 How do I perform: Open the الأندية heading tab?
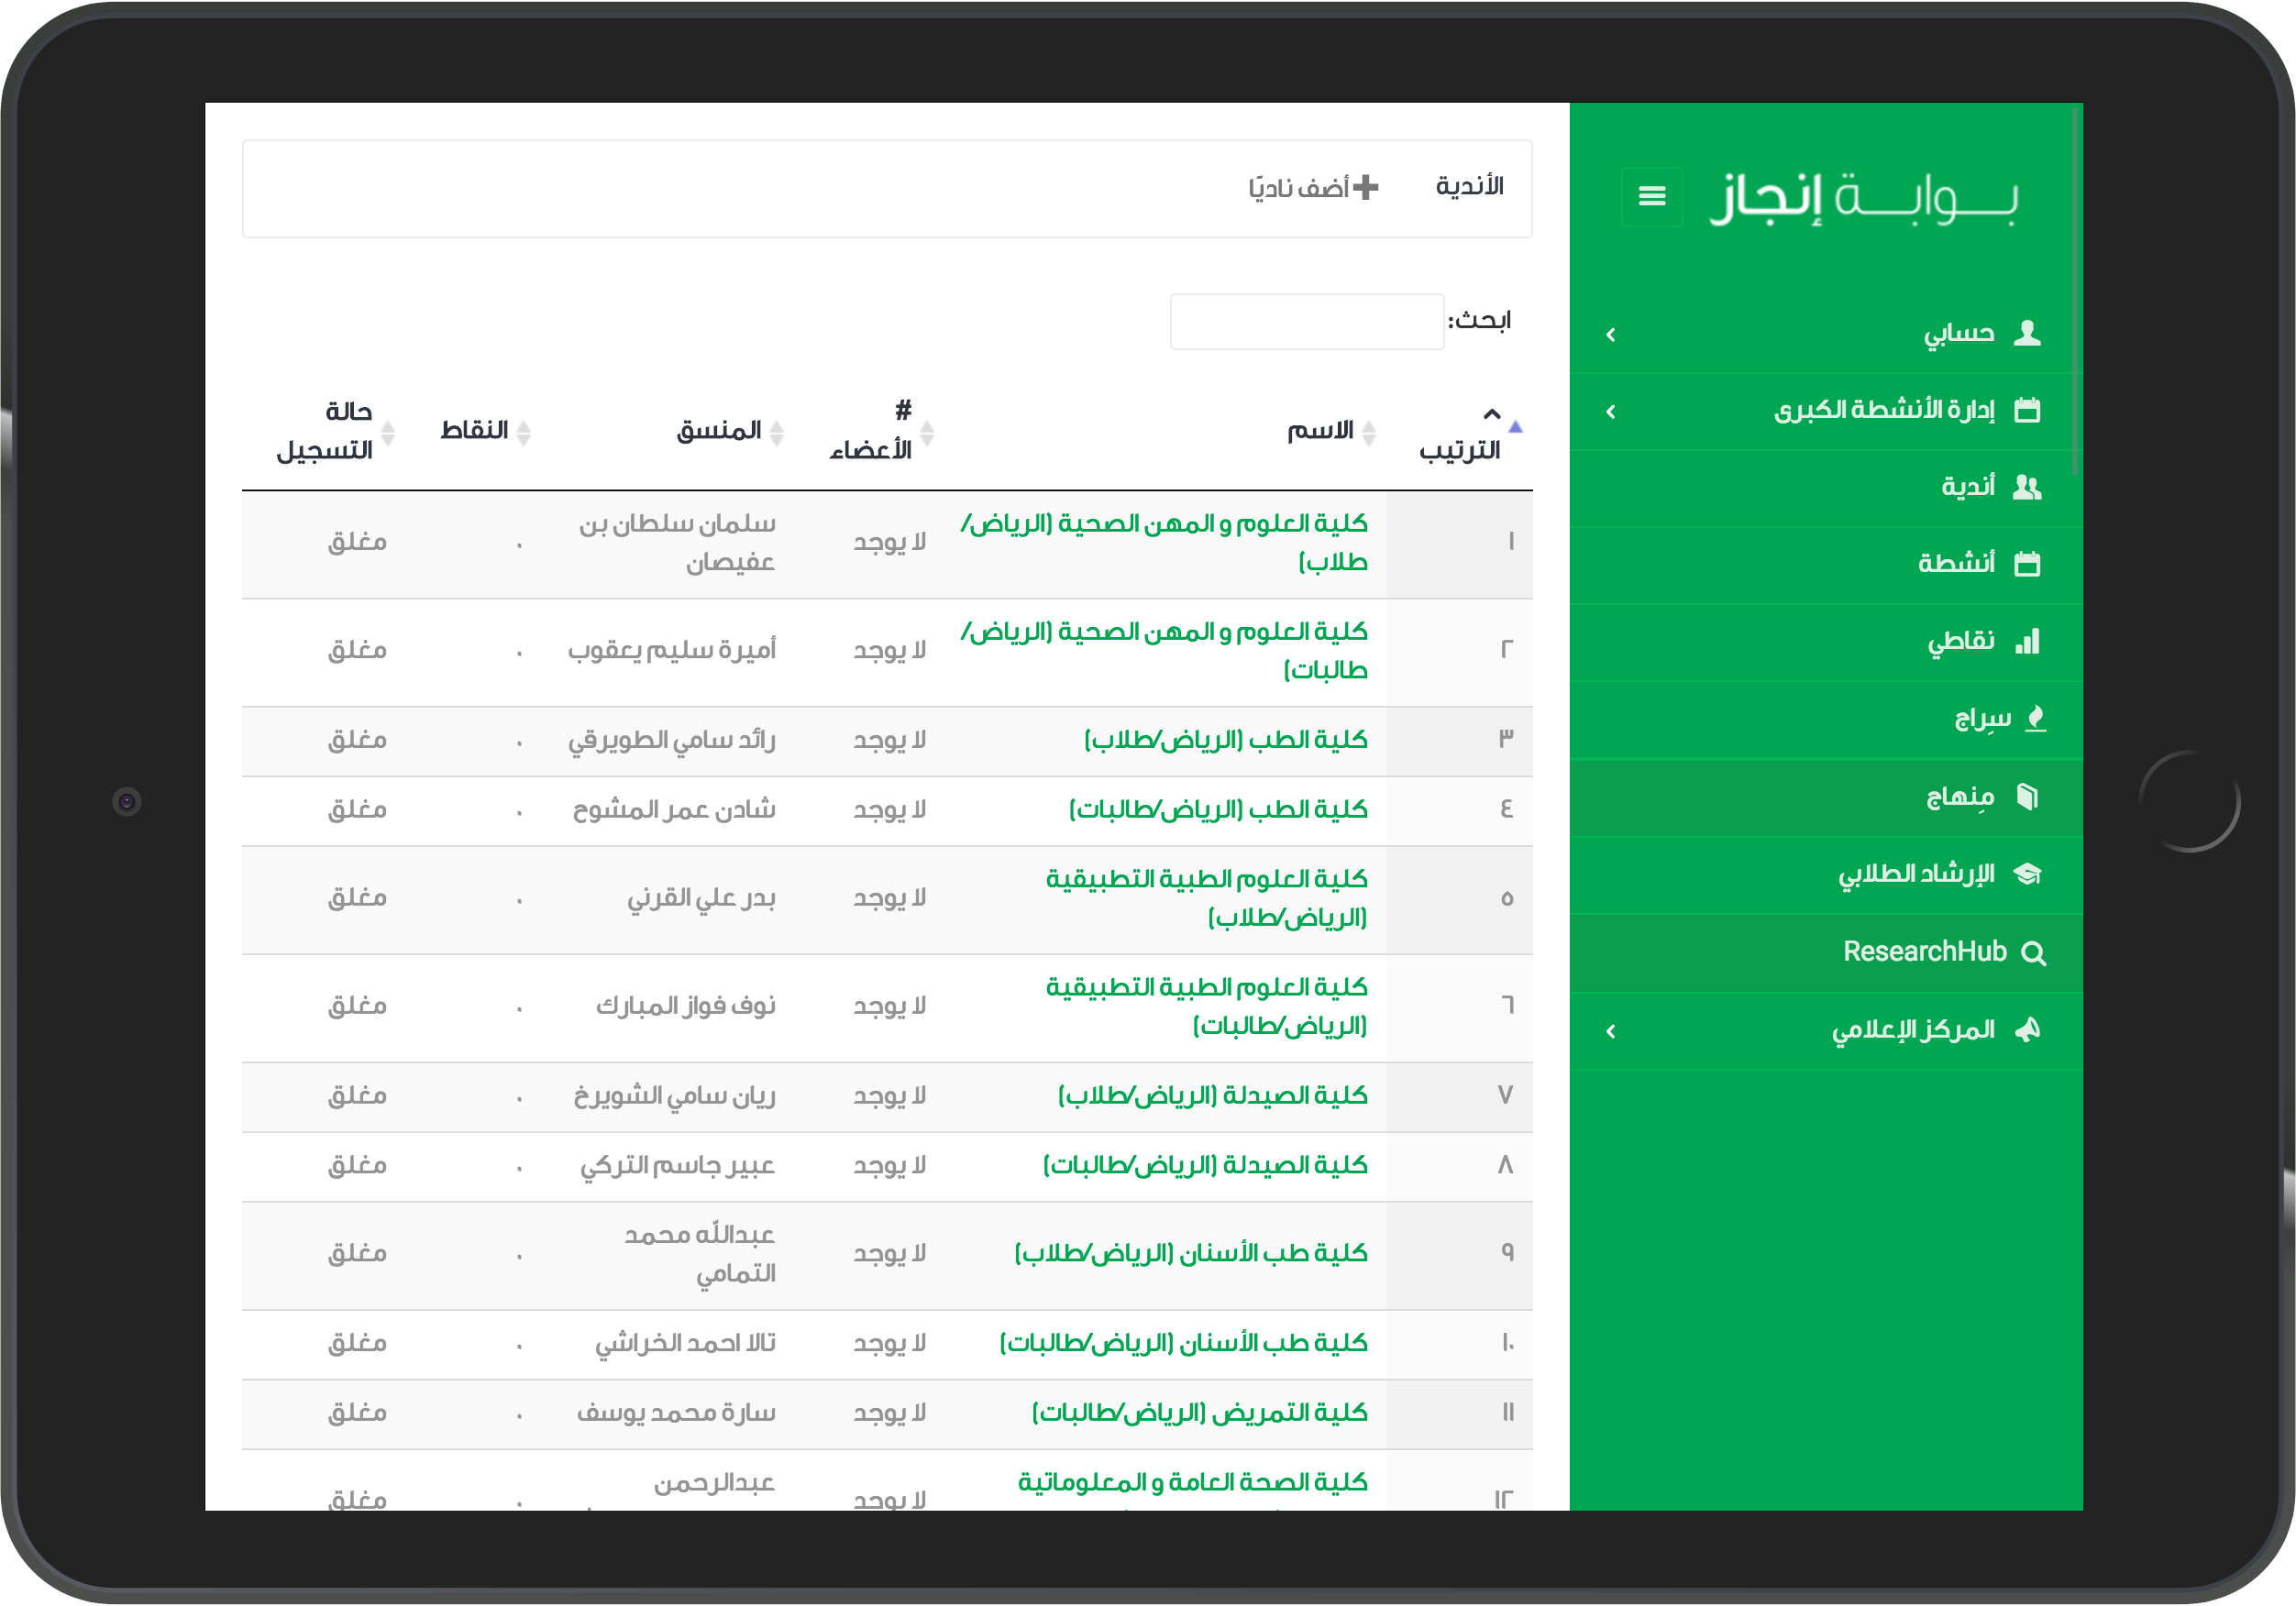[1469, 187]
